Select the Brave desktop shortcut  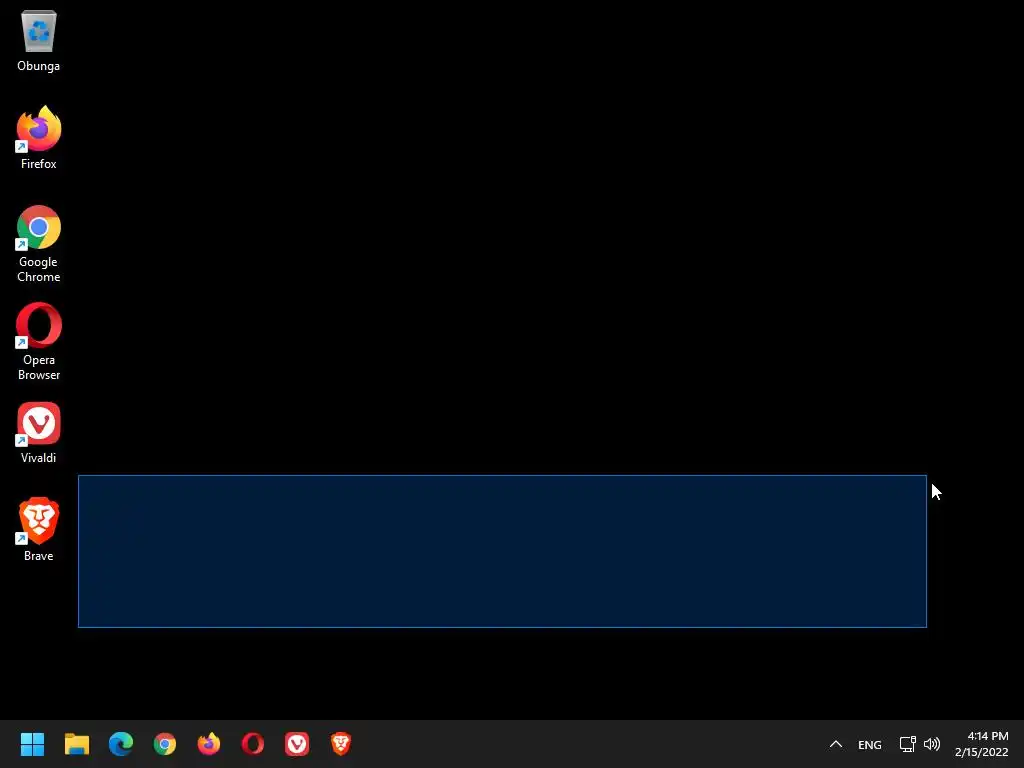tap(39, 530)
